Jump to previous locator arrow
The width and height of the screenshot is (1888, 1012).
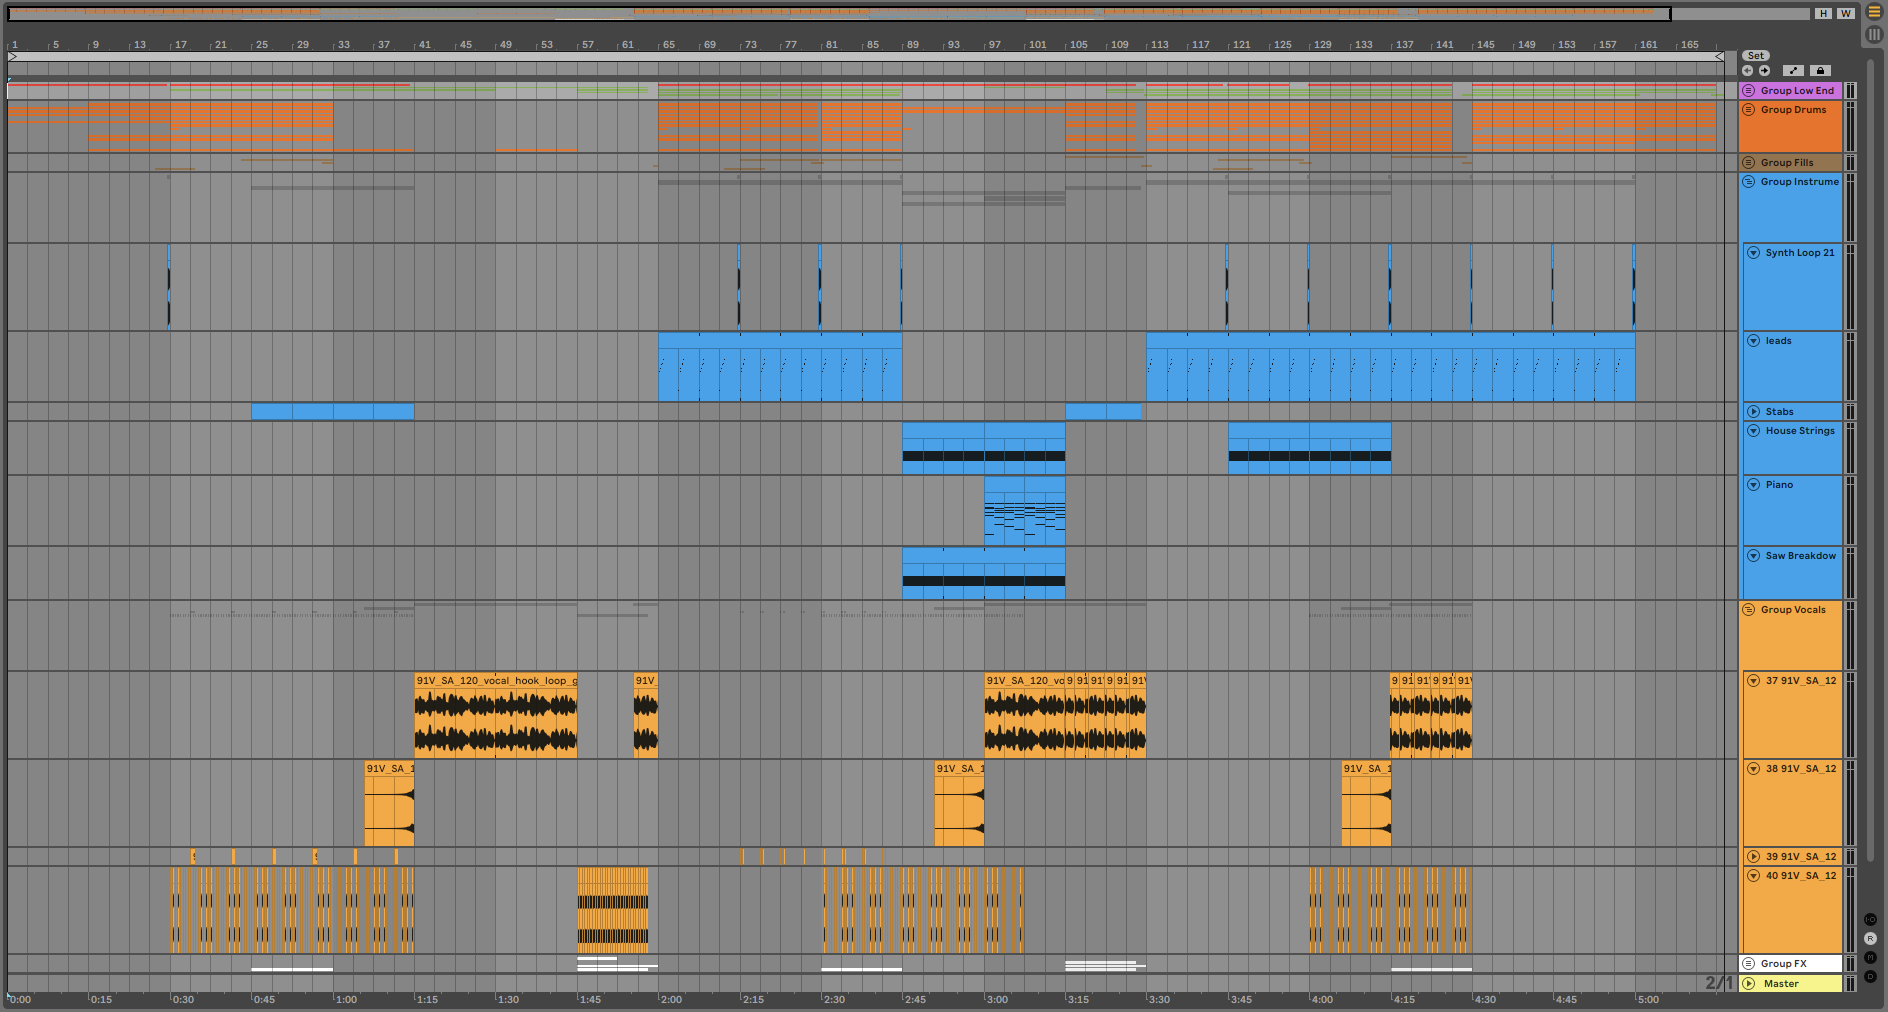click(1748, 71)
